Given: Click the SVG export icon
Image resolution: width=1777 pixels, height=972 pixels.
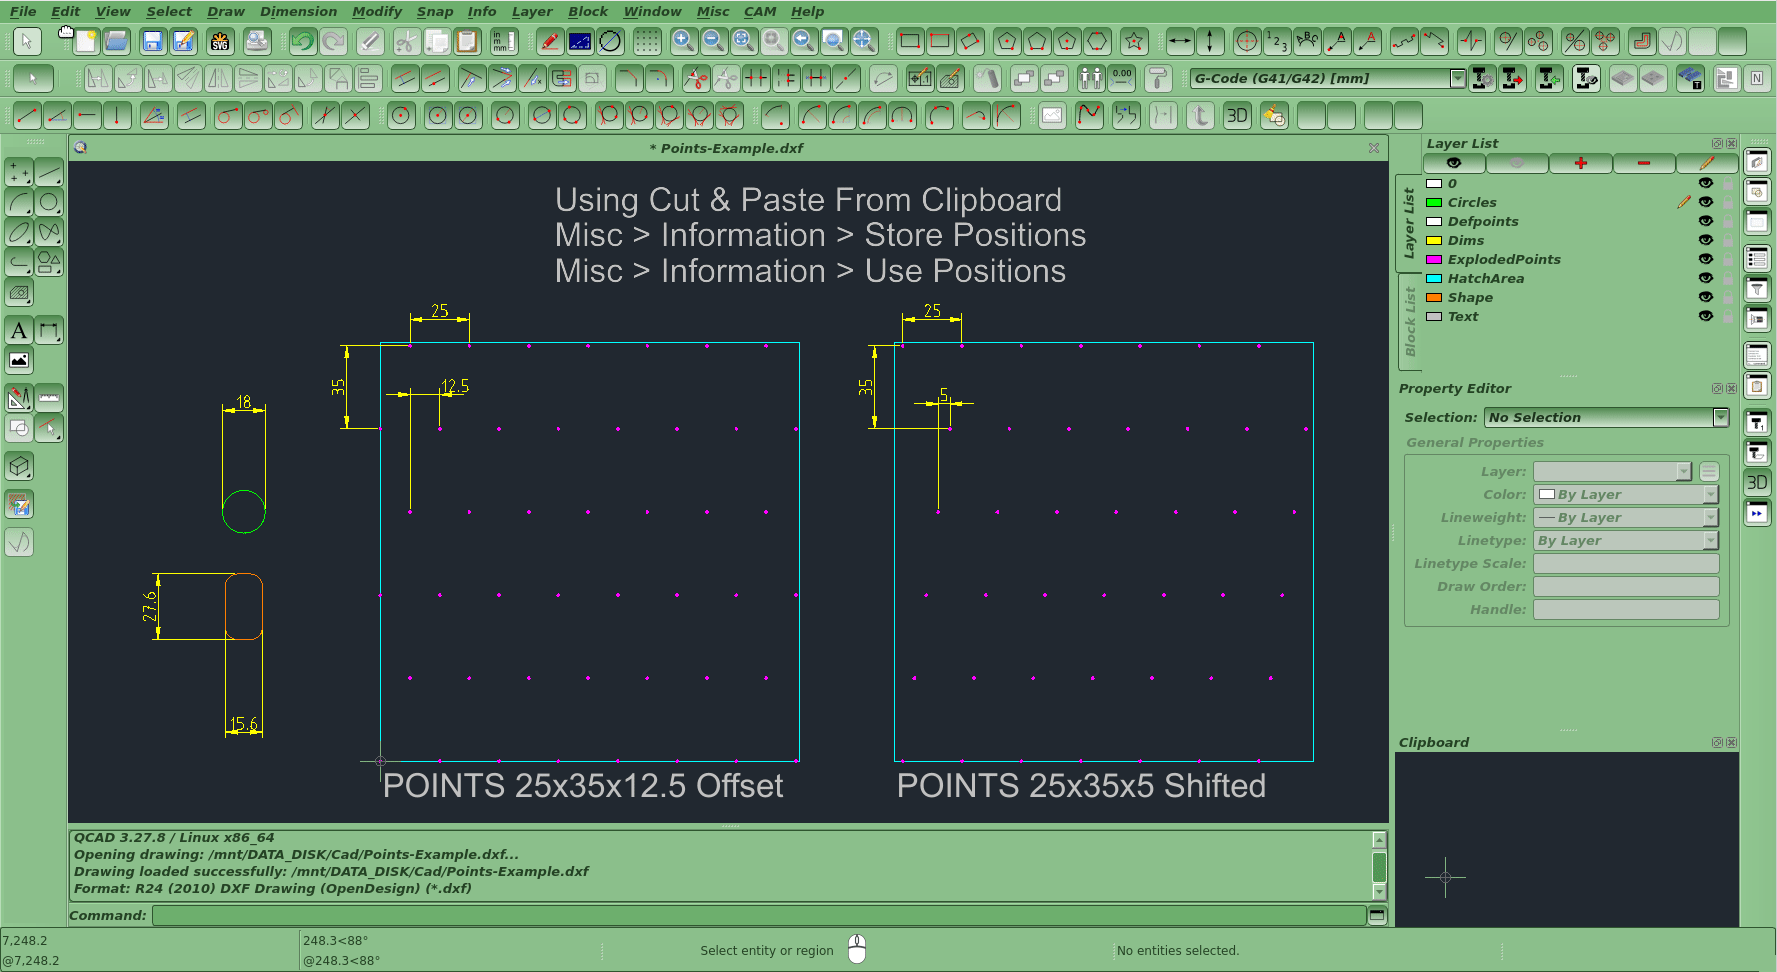Looking at the screenshot, I should [220, 42].
